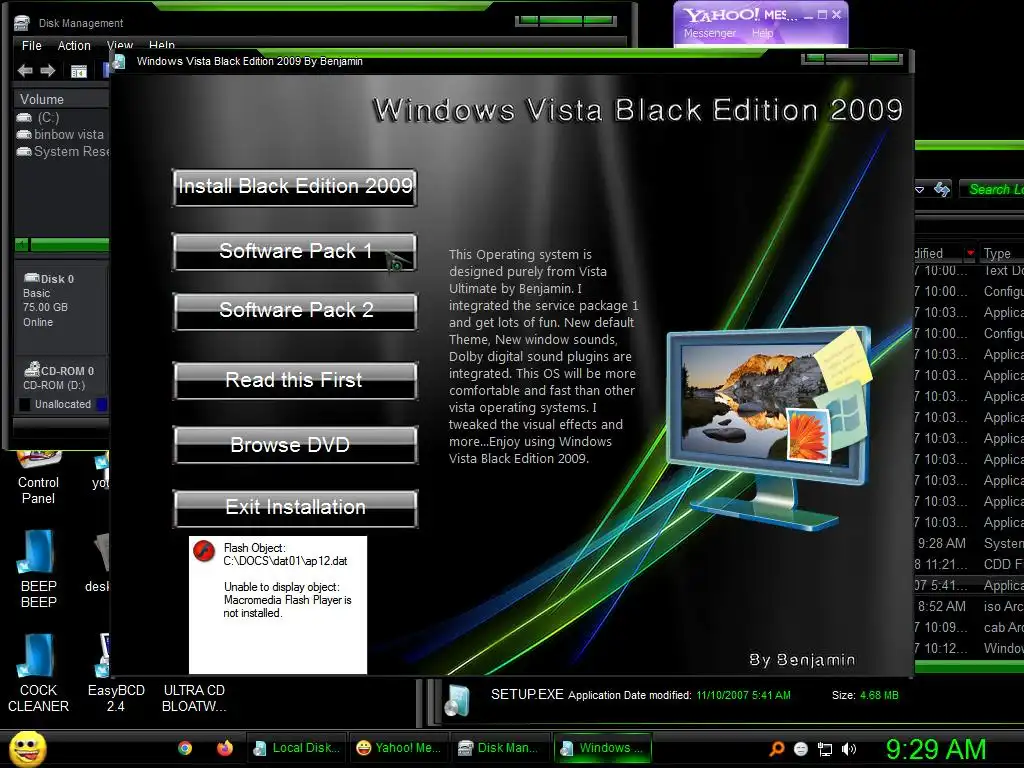Switch to Disk Management taskbar button
Viewport: 1024px width, 768px height.
click(500, 748)
